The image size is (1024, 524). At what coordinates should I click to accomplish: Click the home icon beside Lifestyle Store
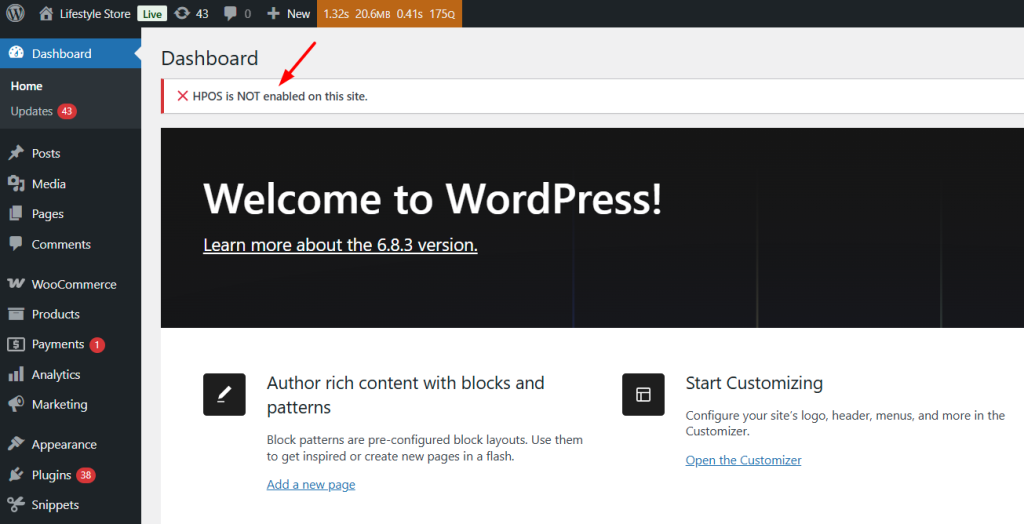46,14
